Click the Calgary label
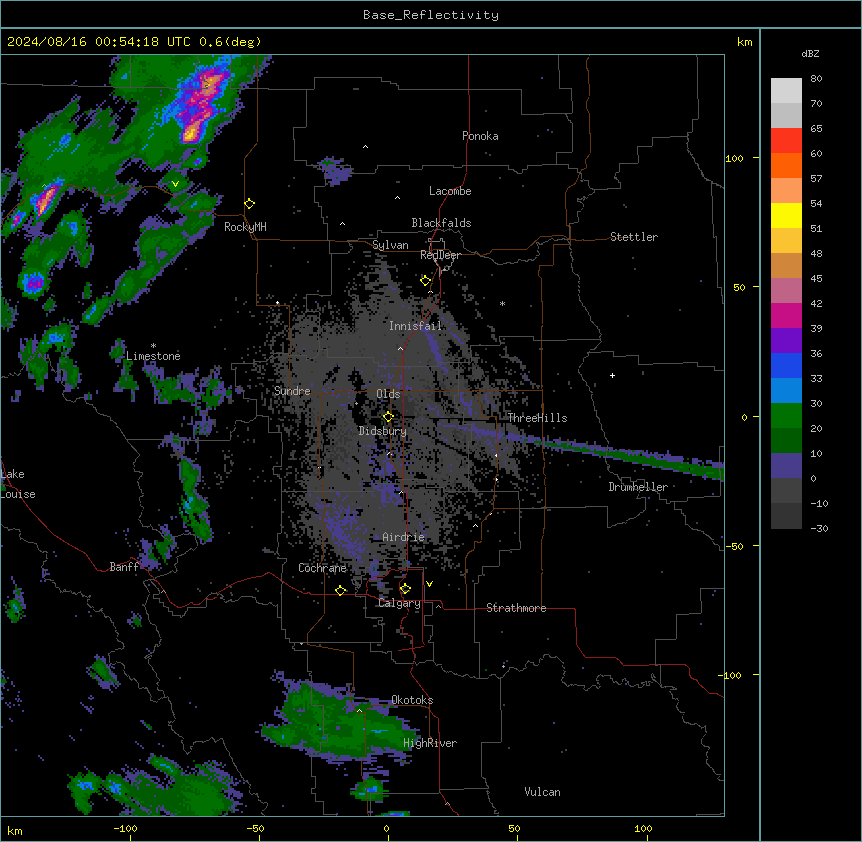 click(x=399, y=603)
